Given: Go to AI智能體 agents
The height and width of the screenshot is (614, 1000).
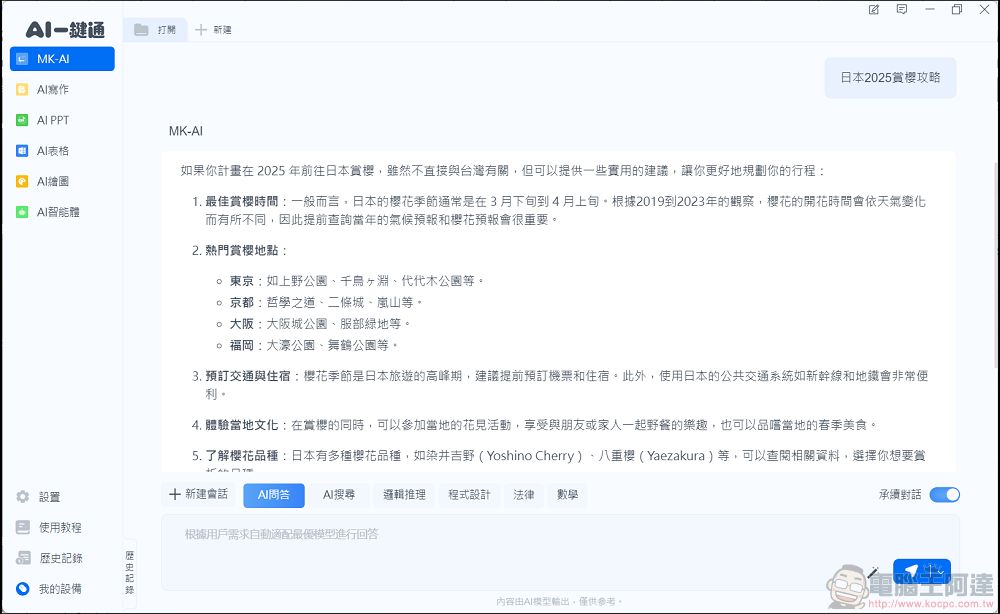Looking at the screenshot, I should coord(56,212).
